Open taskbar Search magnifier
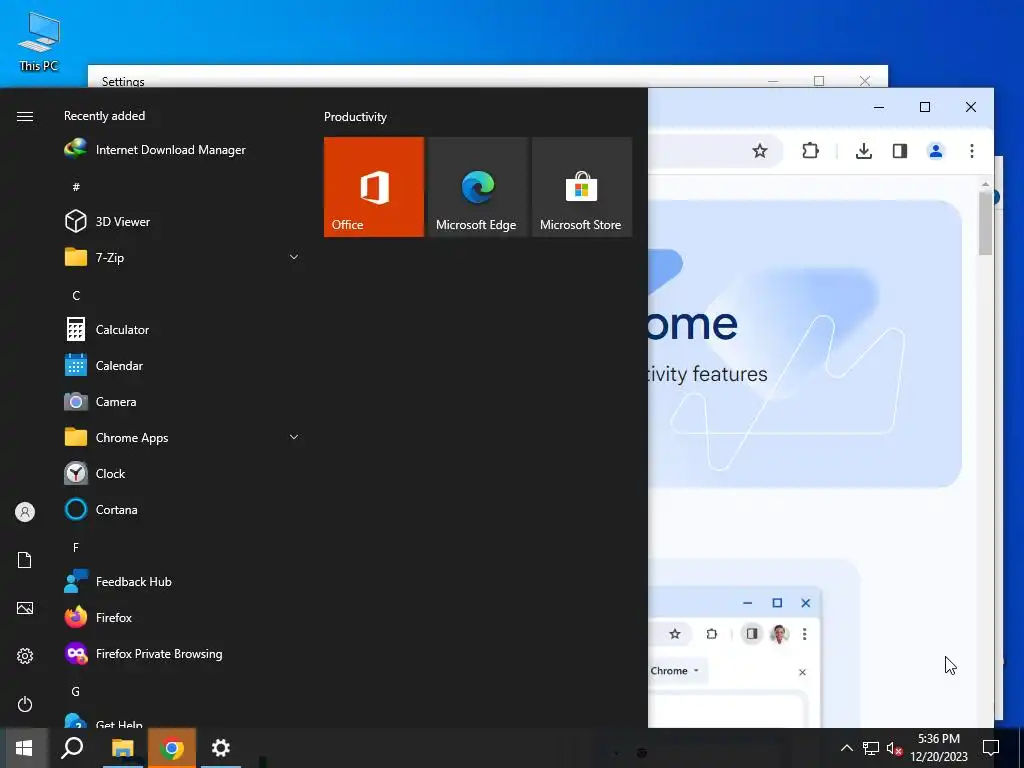The image size is (1024, 768). pos(72,748)
